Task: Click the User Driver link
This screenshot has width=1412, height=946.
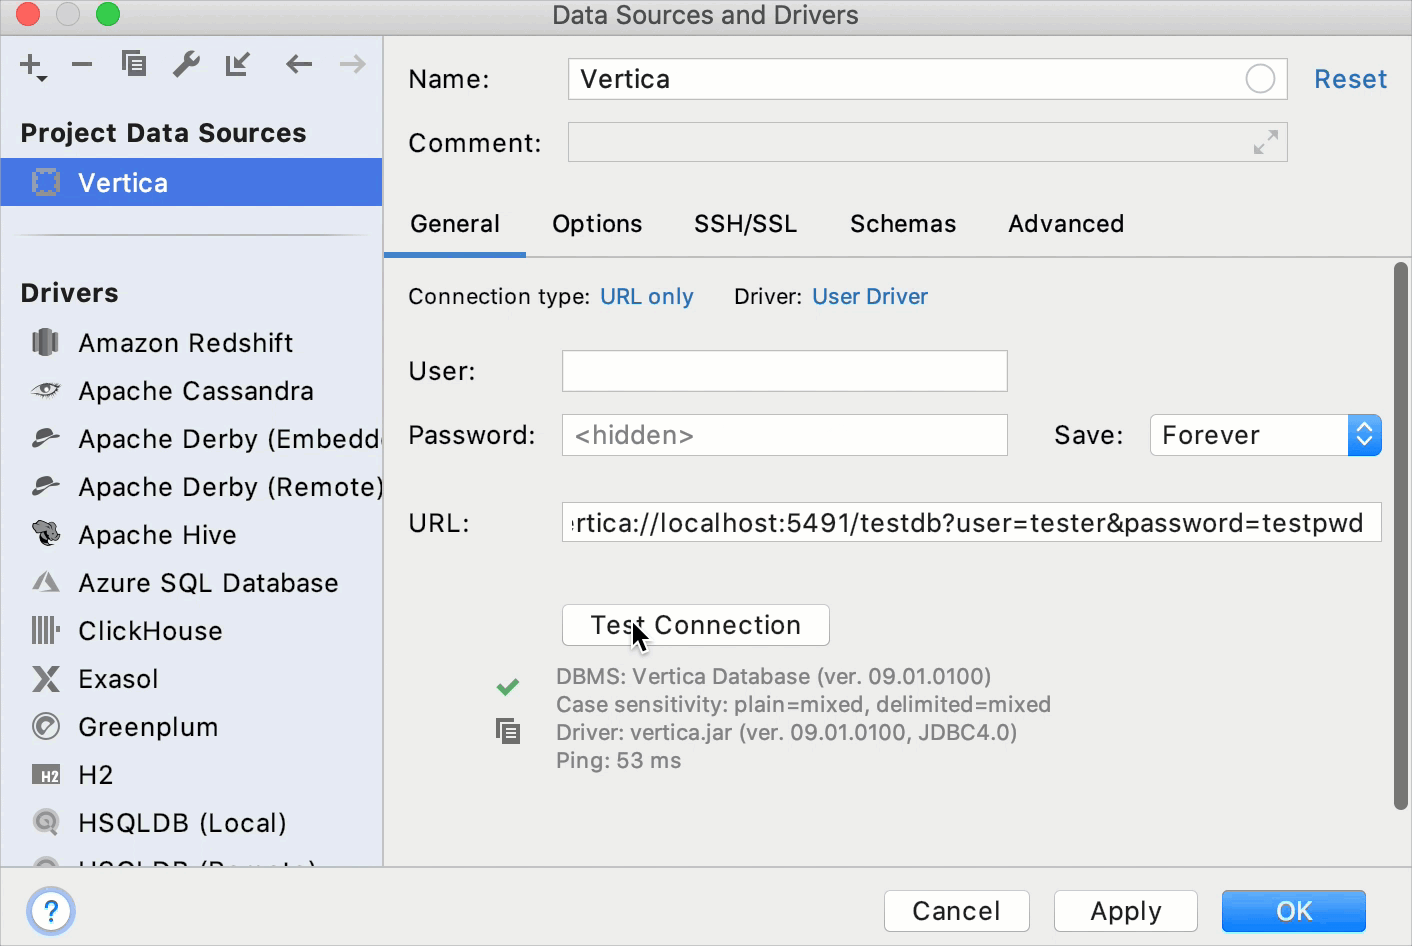Action: [870, 297]
